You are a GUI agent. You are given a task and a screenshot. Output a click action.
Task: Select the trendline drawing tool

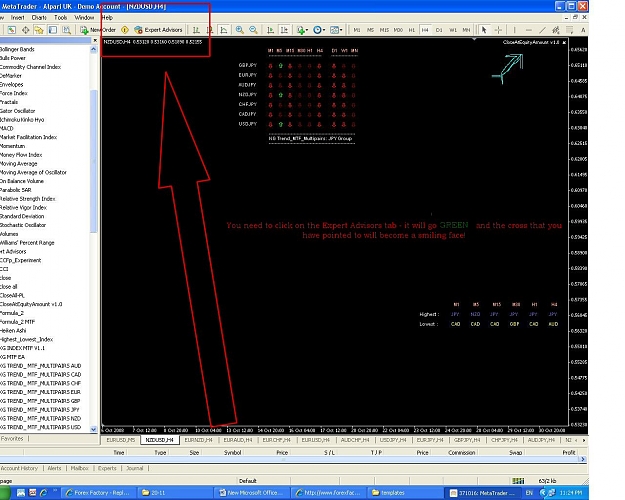coord(542,30)
